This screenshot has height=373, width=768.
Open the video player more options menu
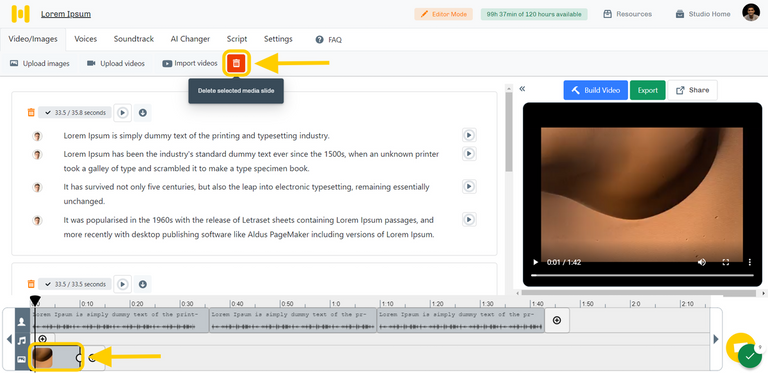[x=750, y=262]
